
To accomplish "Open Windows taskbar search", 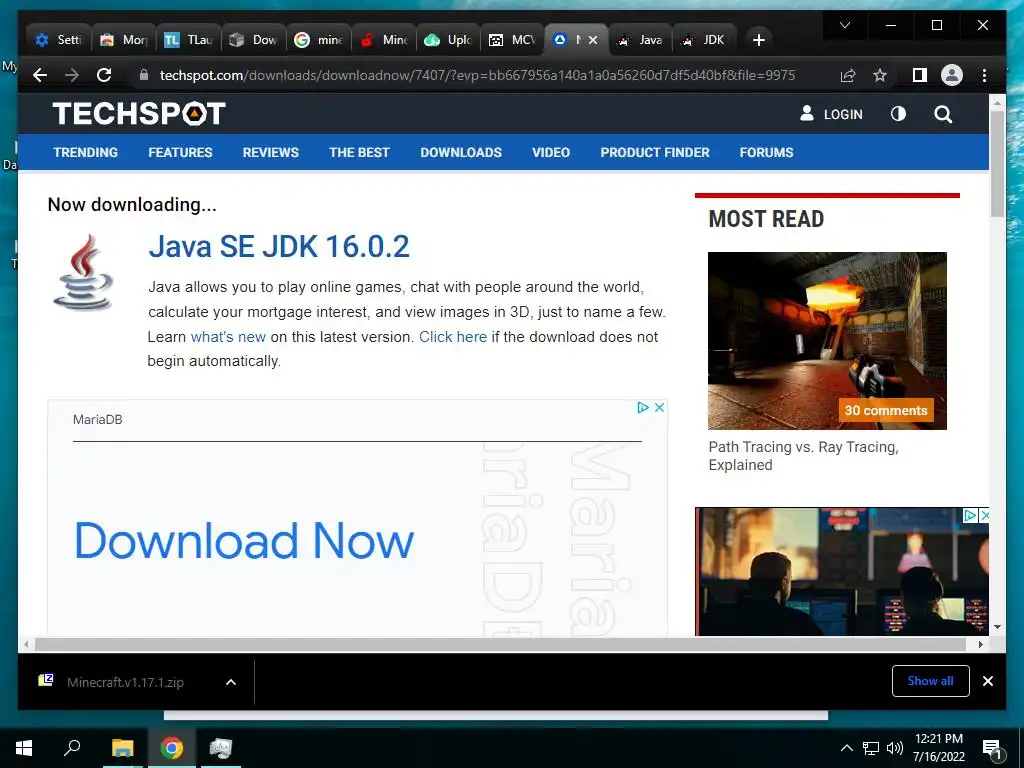I will [x=72, y=748].
